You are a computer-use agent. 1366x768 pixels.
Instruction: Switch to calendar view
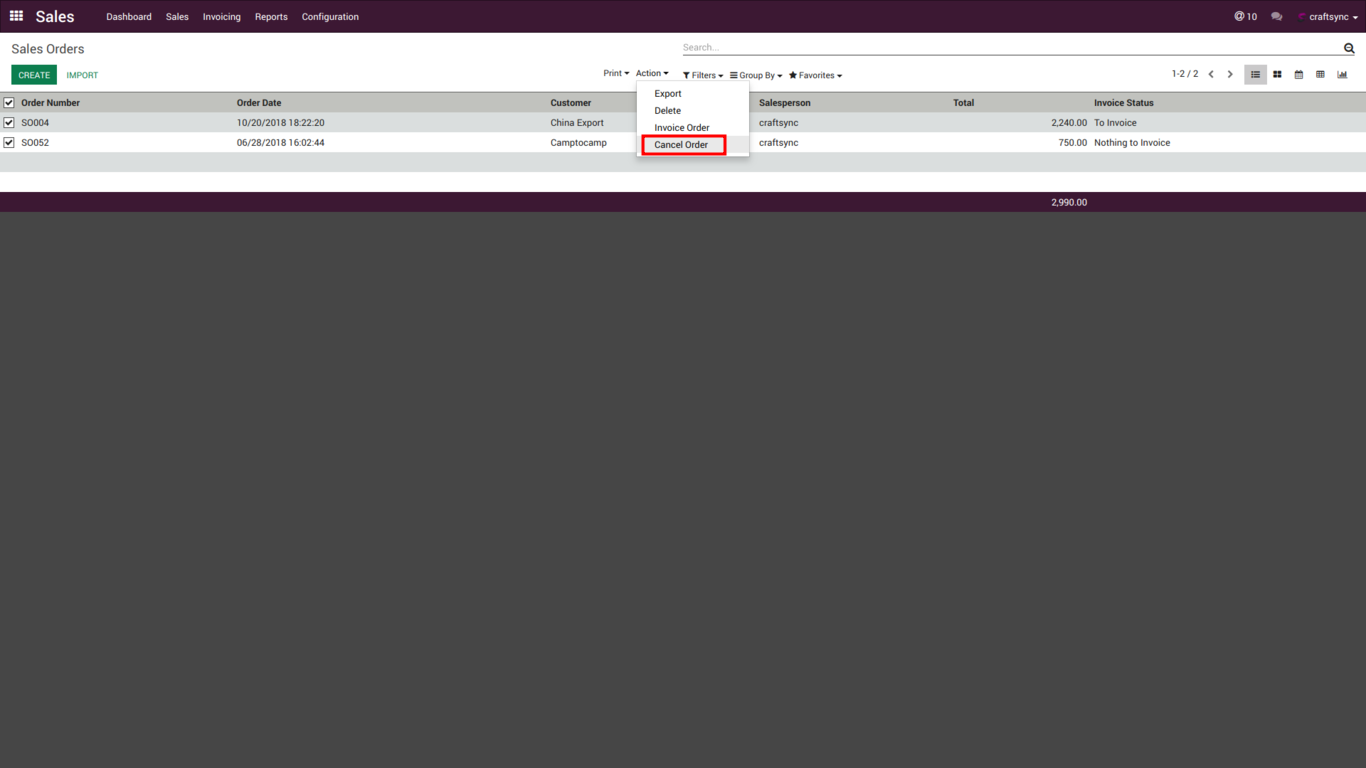1299,75
